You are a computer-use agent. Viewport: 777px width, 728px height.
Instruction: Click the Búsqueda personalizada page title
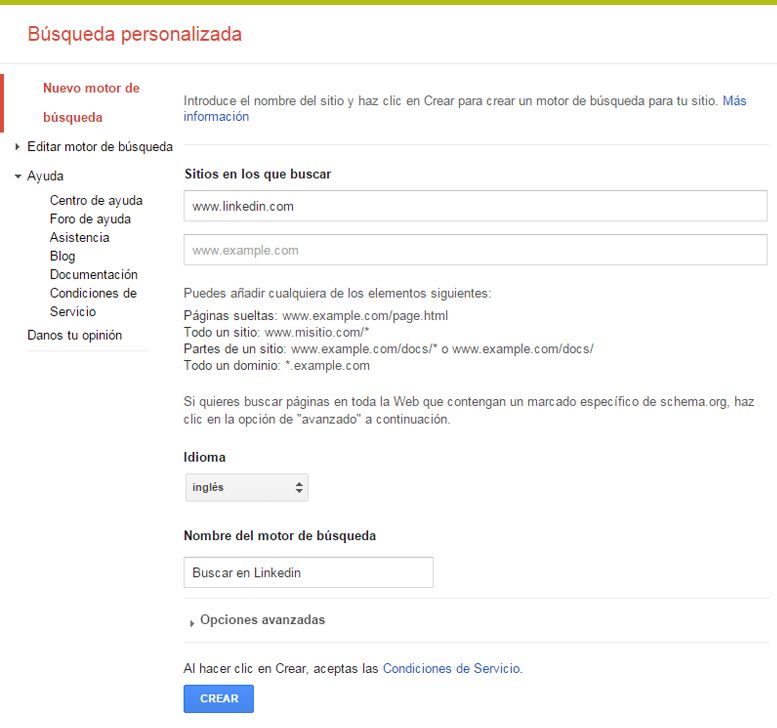click(134, 35)
